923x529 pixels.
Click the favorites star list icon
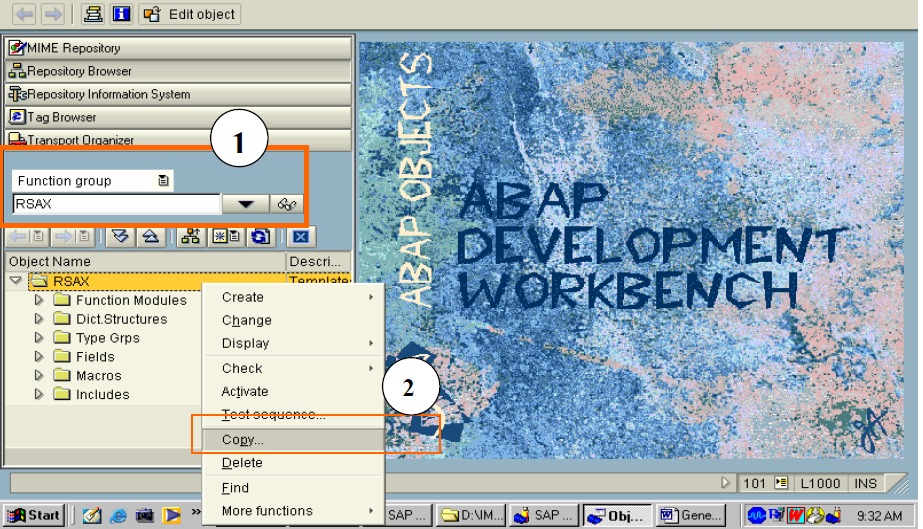(226, 237)
